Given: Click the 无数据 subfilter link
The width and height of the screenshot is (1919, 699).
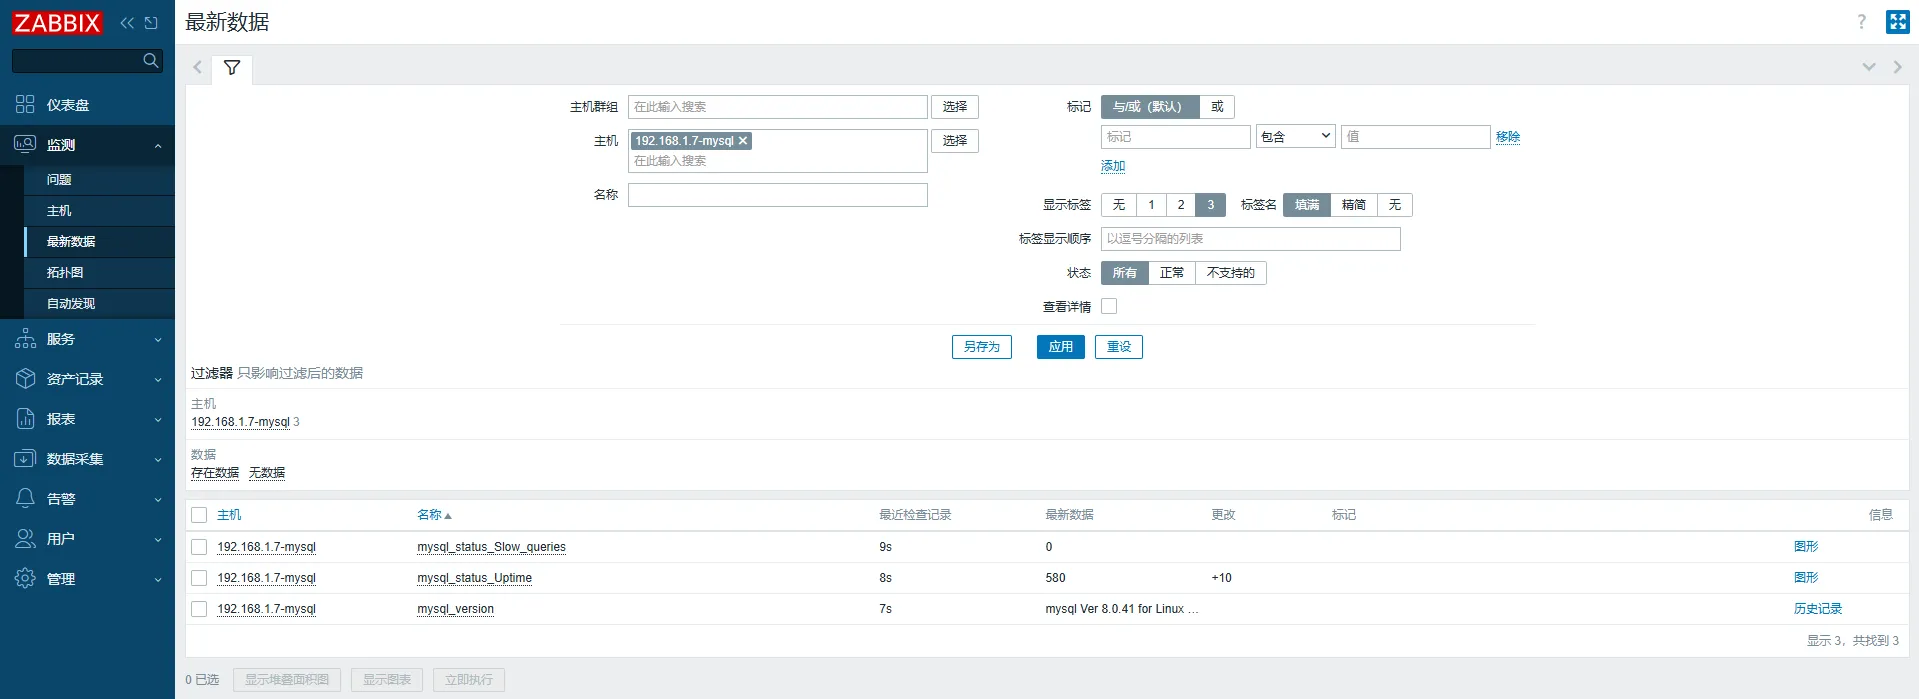Looking at the screenshot, I should tap(267, 473).
